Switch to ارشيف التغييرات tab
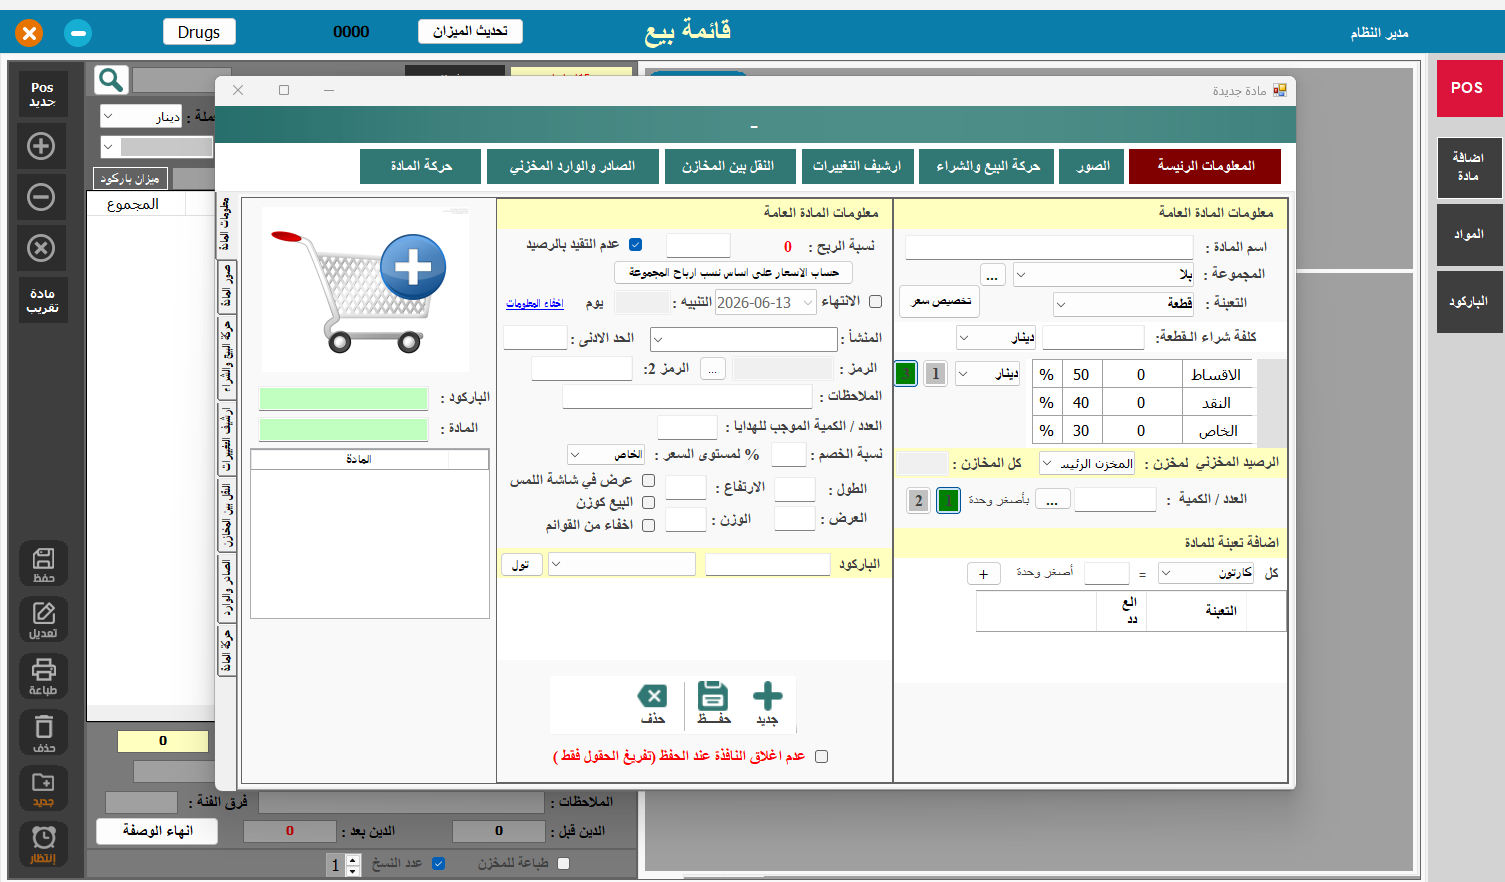This screenshot has height=882, width=1505. pyautogui.click(x=857, y=166)
